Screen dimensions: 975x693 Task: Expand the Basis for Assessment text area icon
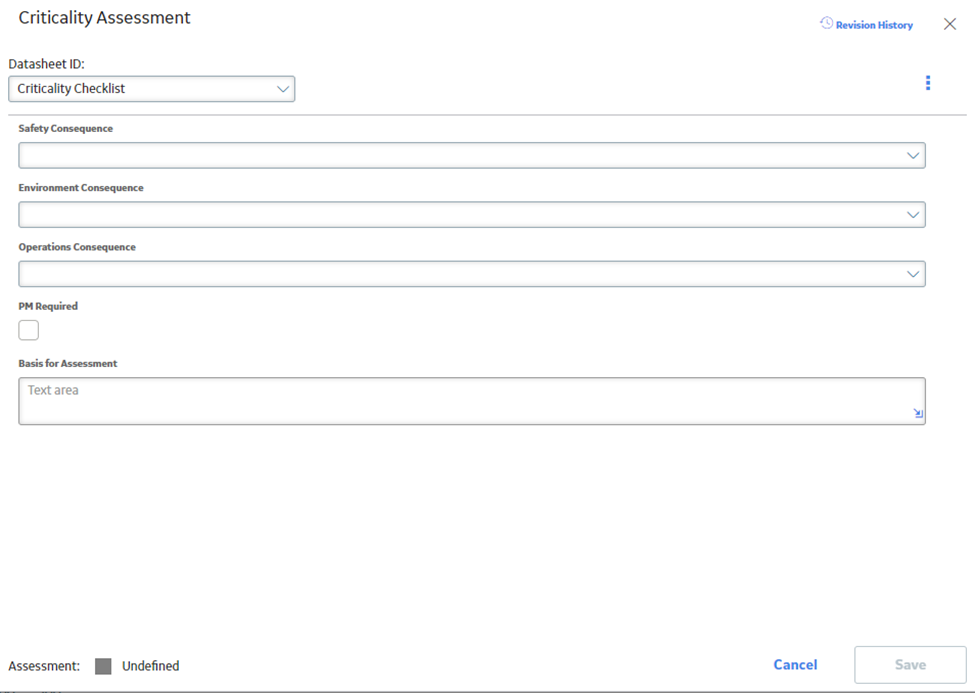click(x=918, y=413)
